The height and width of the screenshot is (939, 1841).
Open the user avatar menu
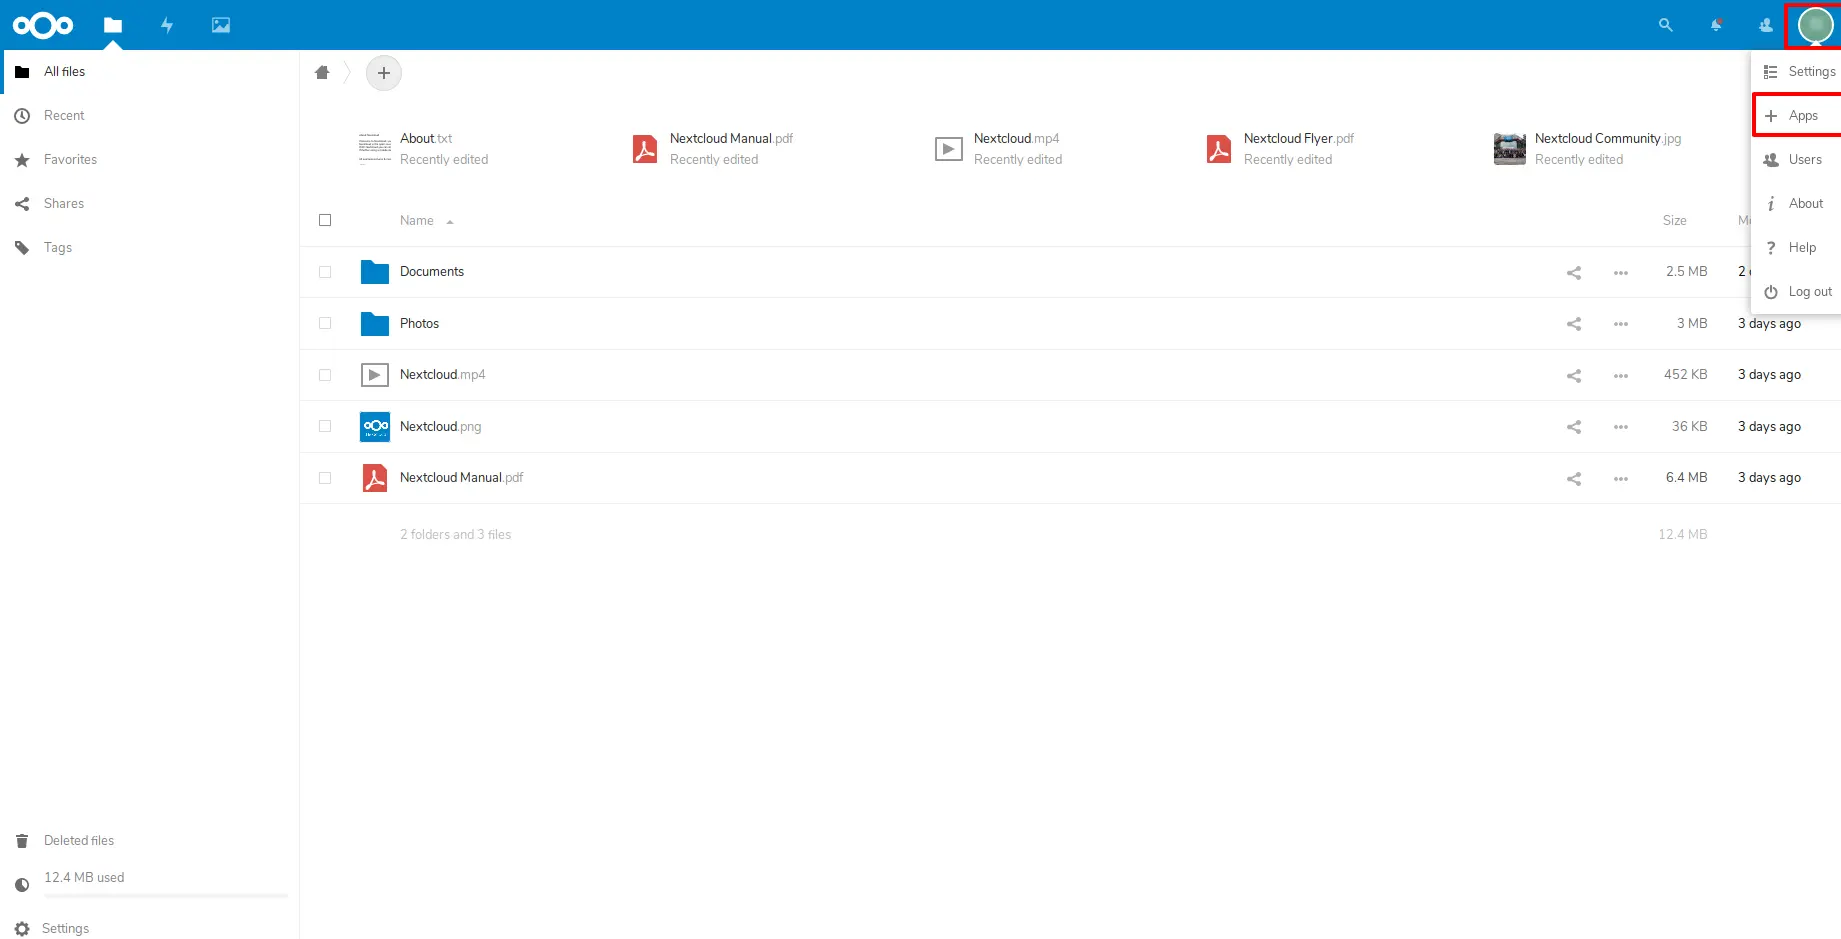[1815, 25]
